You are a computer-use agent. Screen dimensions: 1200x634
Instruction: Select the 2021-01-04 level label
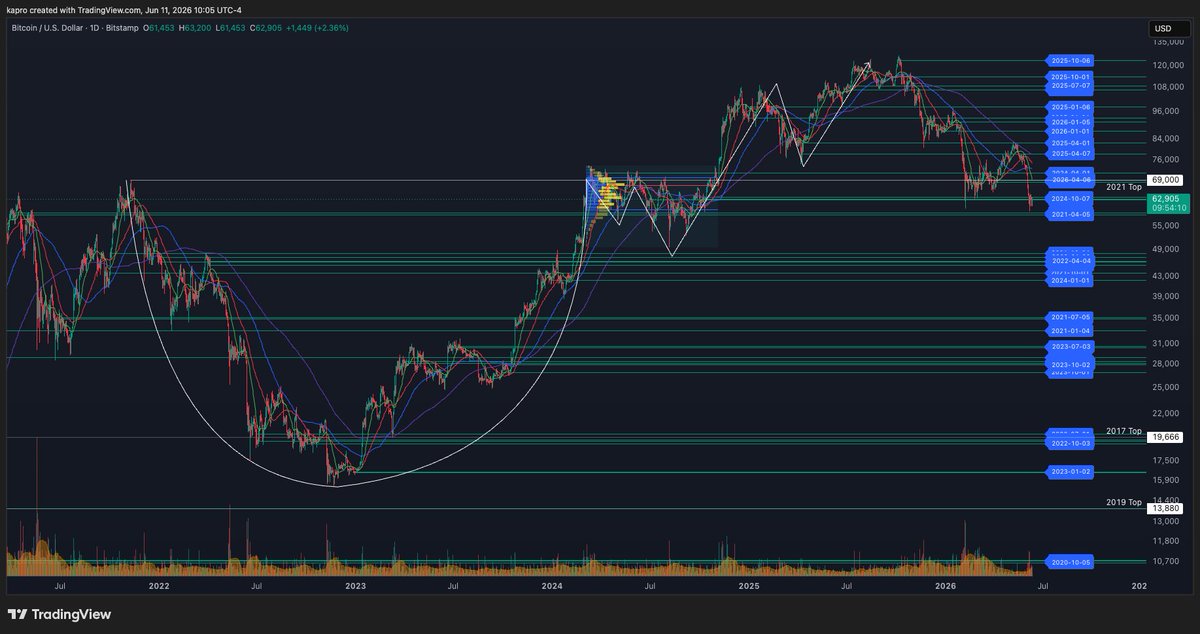[1071, 330]
